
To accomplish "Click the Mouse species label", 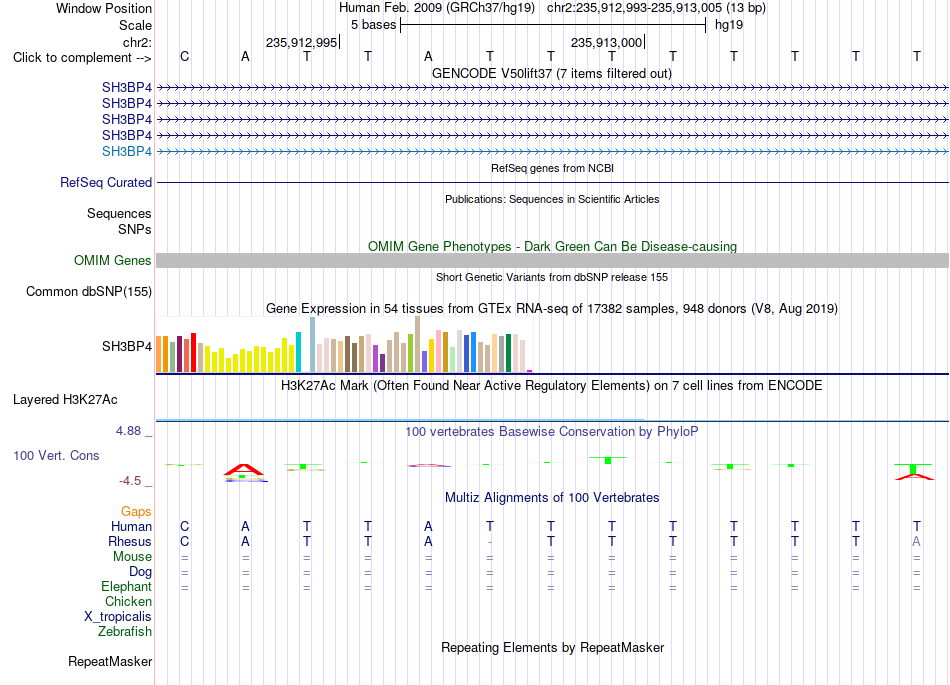I will pyautogui.click(x=132, y=557).
